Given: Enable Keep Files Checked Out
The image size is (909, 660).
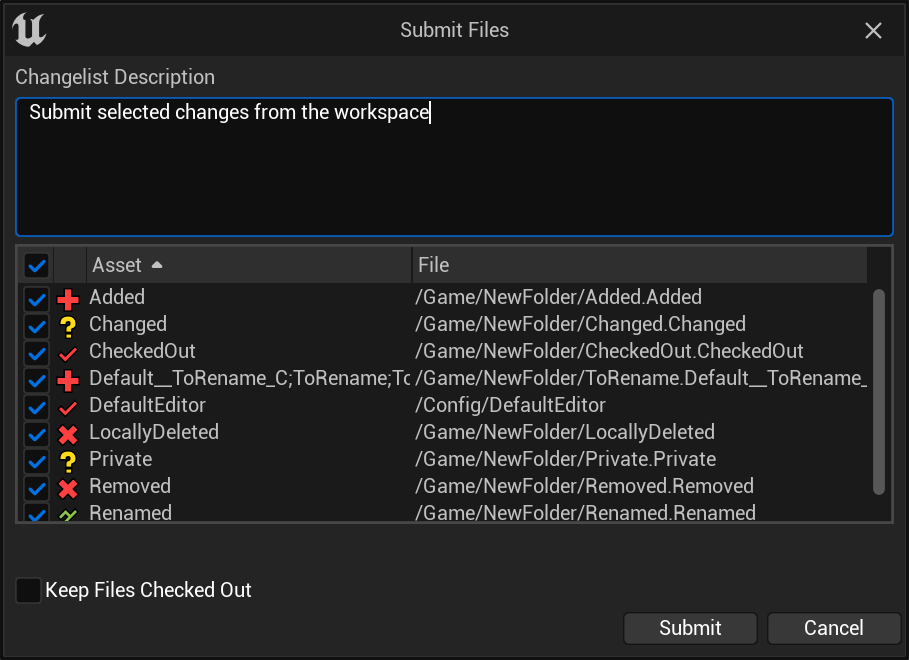Looking at the screenshot, I should [28, 590].
